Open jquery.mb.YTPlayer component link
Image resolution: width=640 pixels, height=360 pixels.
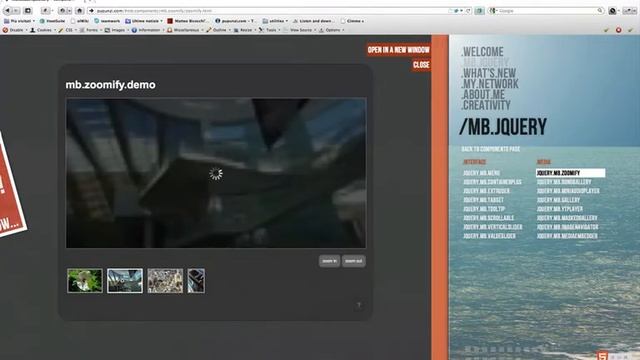(x=560, y=209)
